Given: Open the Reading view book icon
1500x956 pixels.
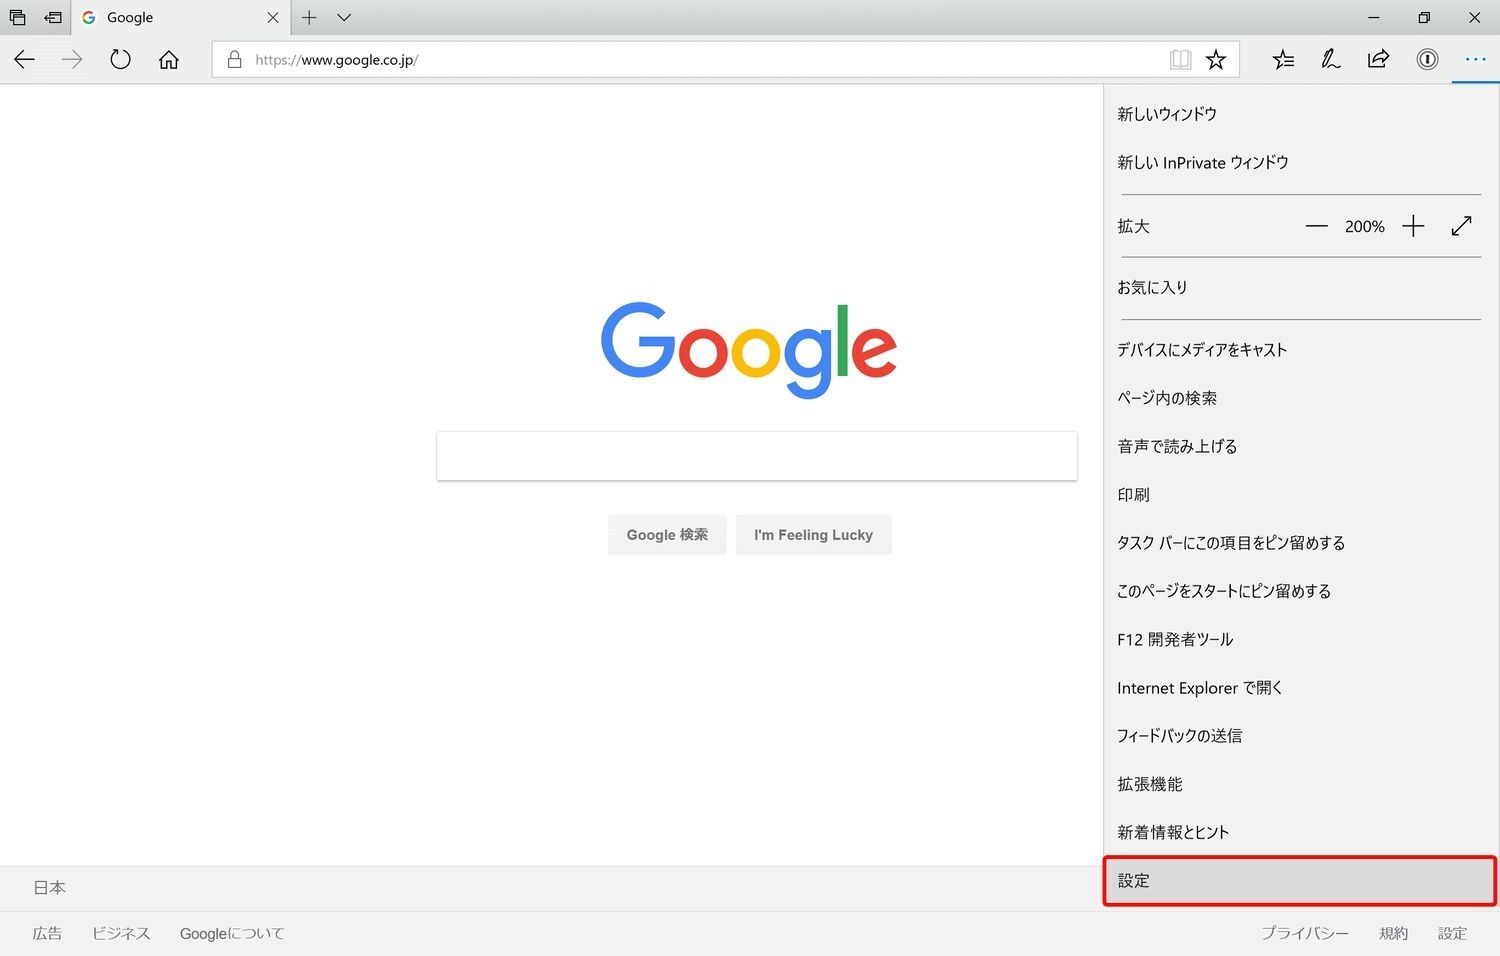Looking at the screenshot, I should tap(1180, 60).
